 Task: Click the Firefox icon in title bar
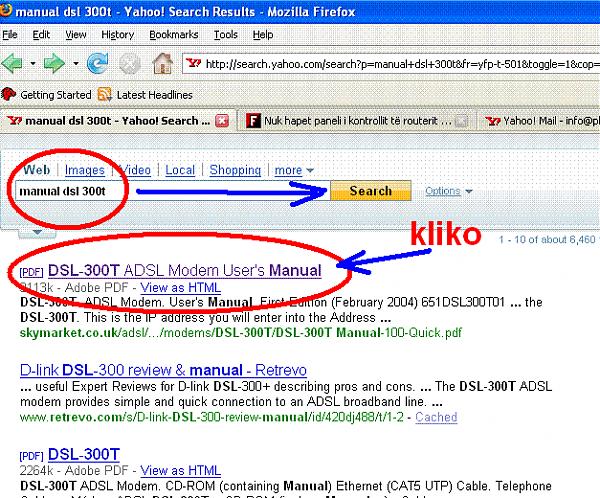(x=5, y=10)
